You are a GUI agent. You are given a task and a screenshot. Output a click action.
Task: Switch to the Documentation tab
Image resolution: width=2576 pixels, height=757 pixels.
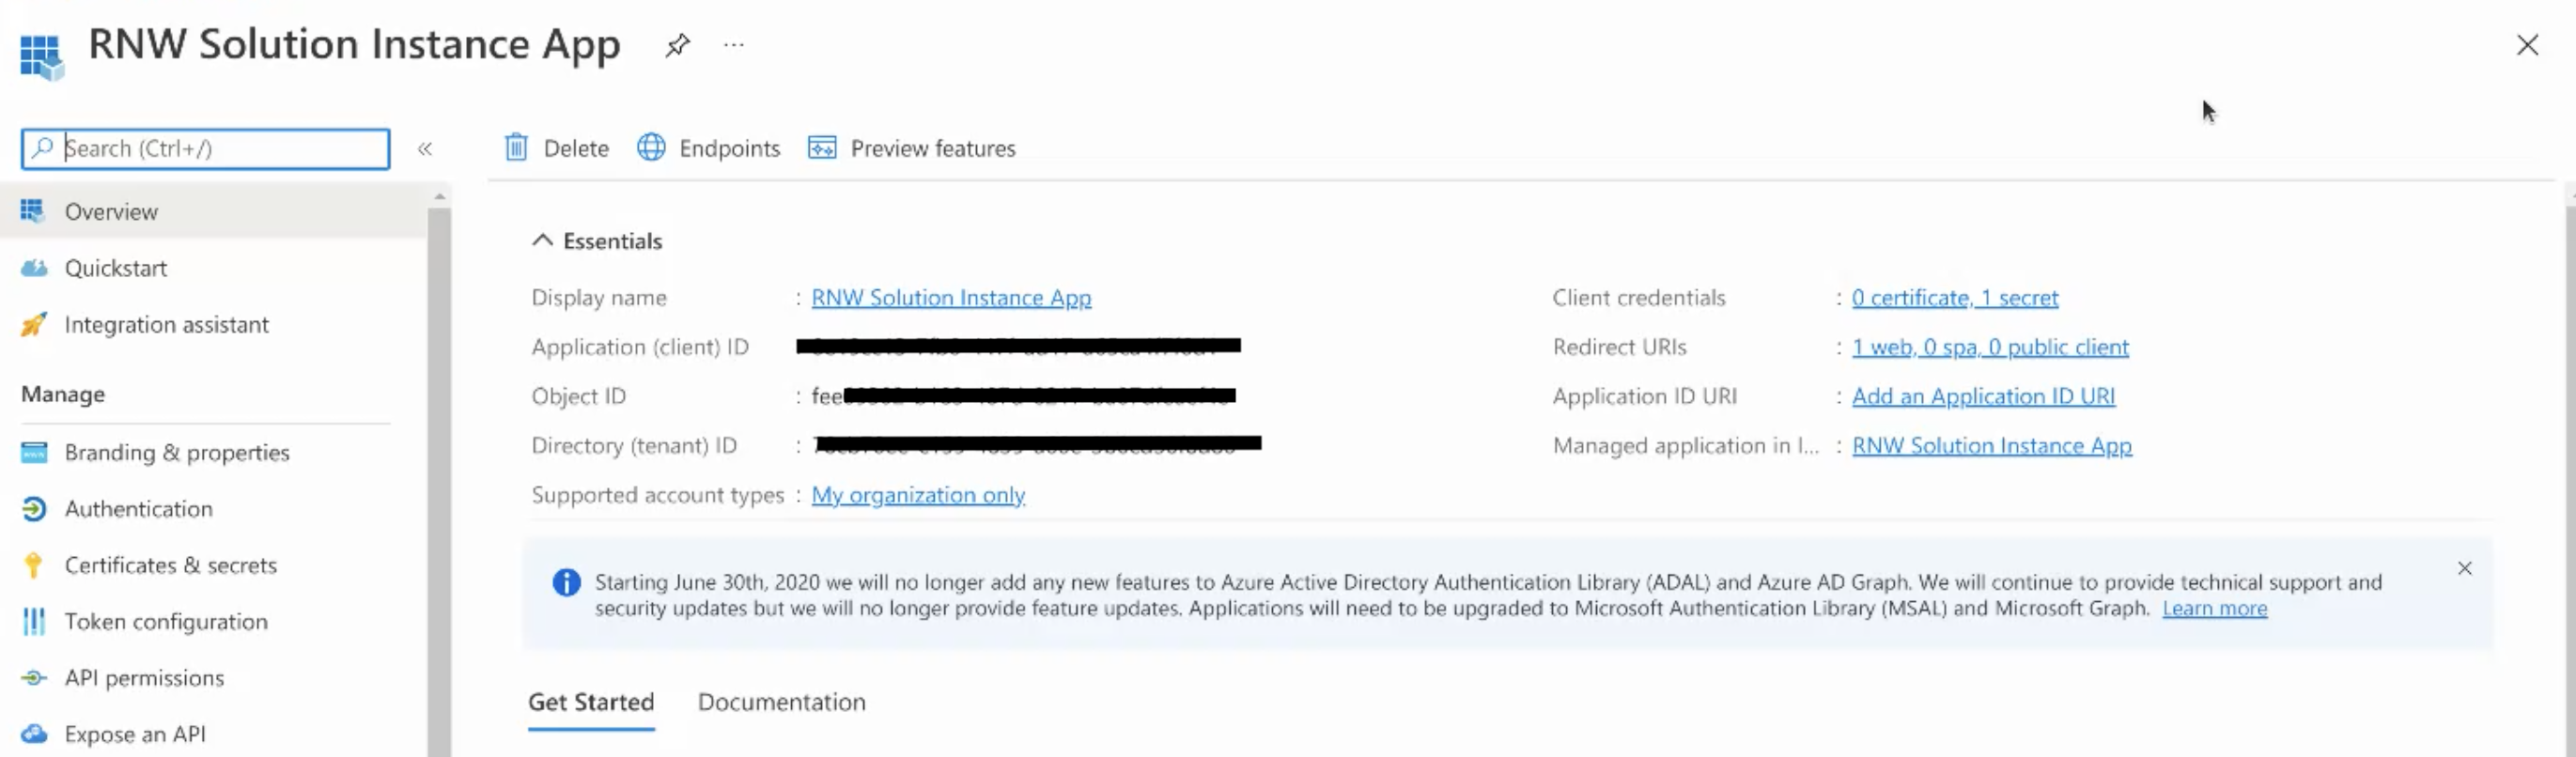781,702
